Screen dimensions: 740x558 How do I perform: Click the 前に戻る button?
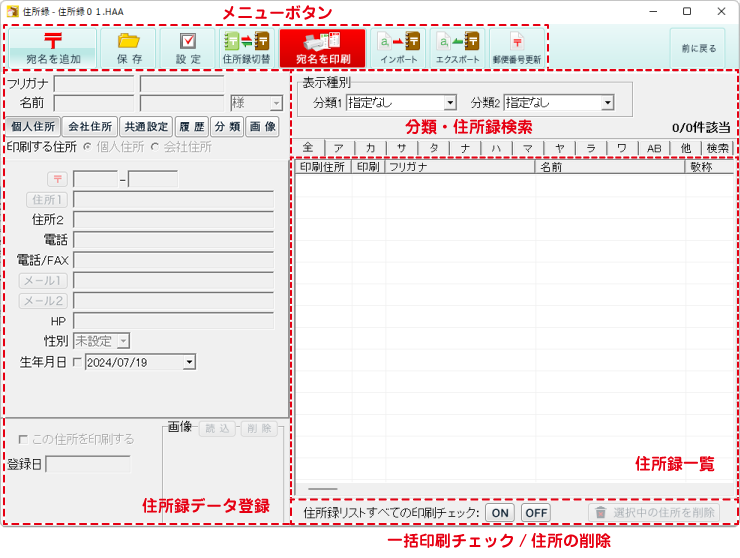click(x=697, y=47)
